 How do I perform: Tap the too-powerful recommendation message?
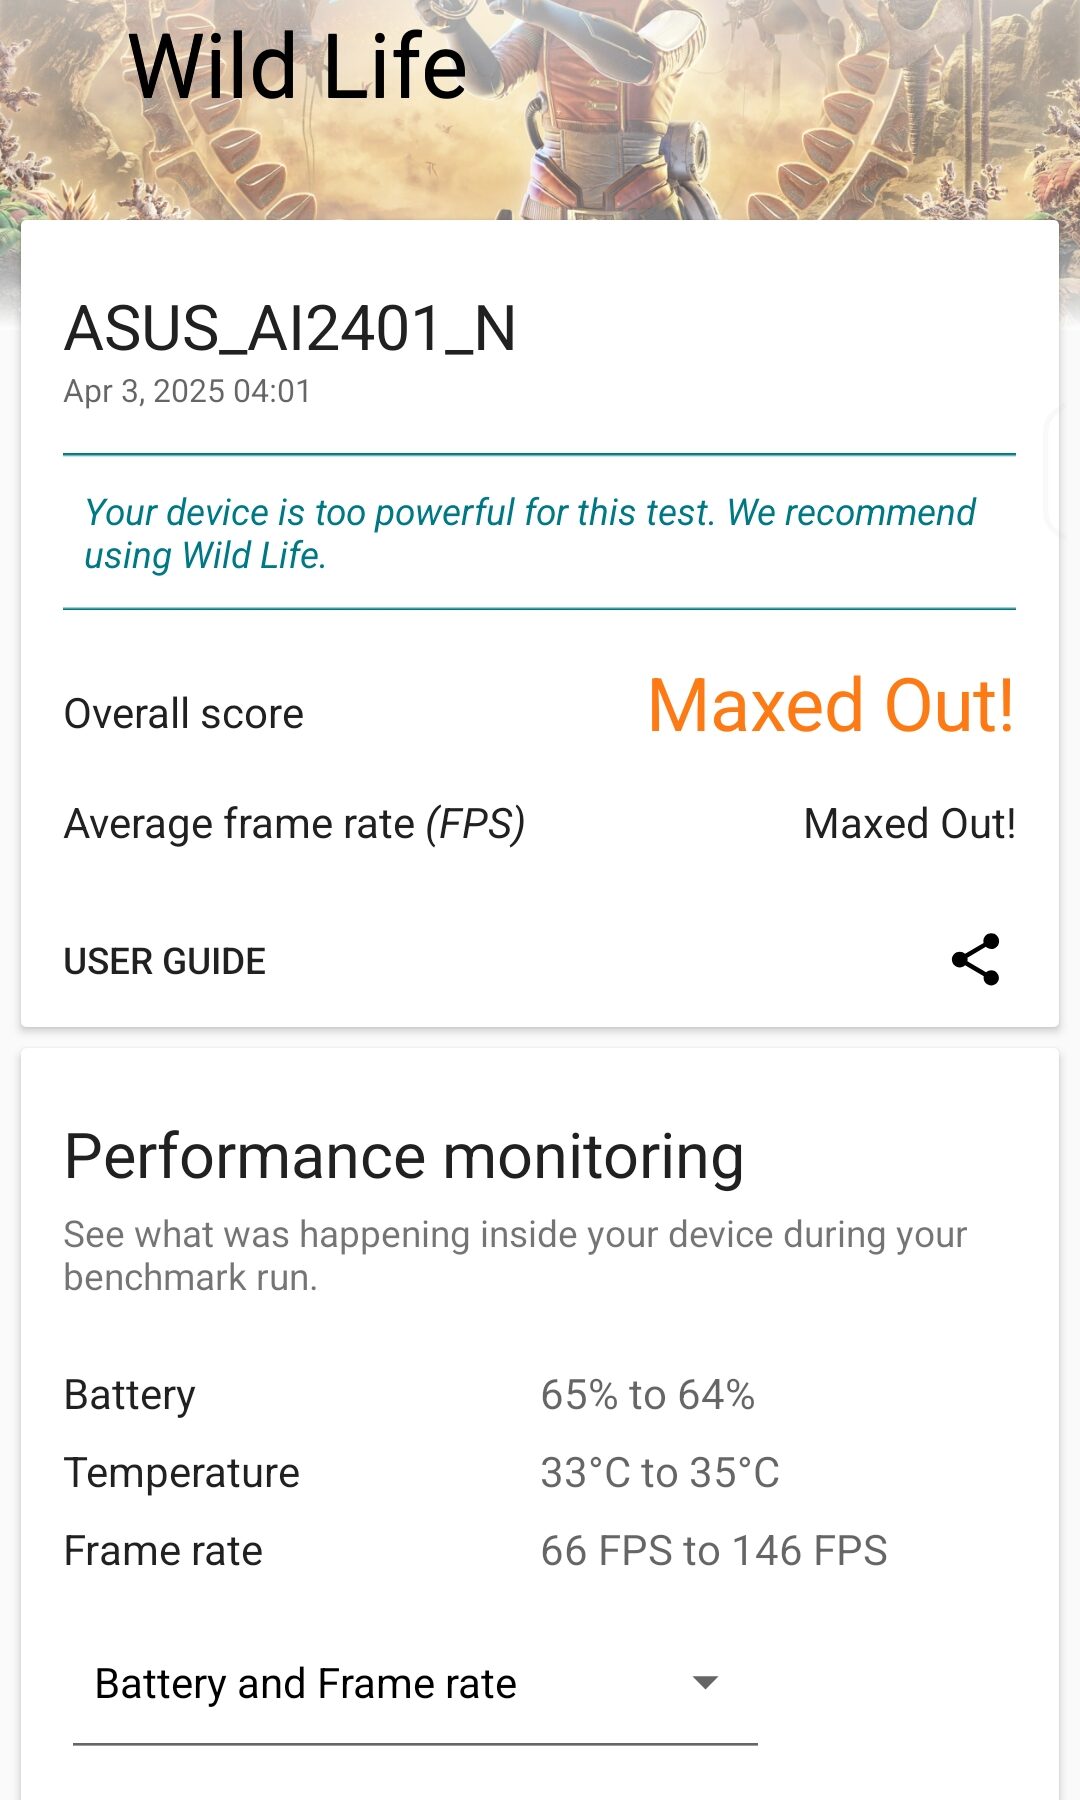pyautogui.click(x=530, y=533)
